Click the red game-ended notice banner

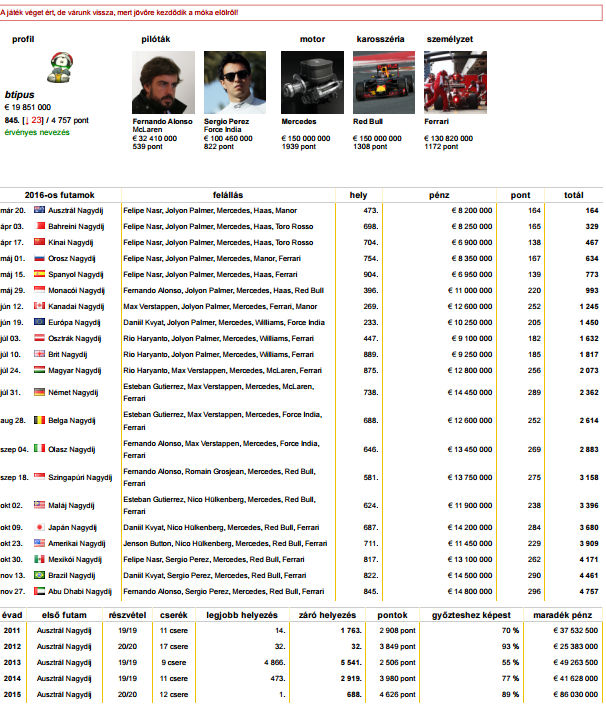301,13
